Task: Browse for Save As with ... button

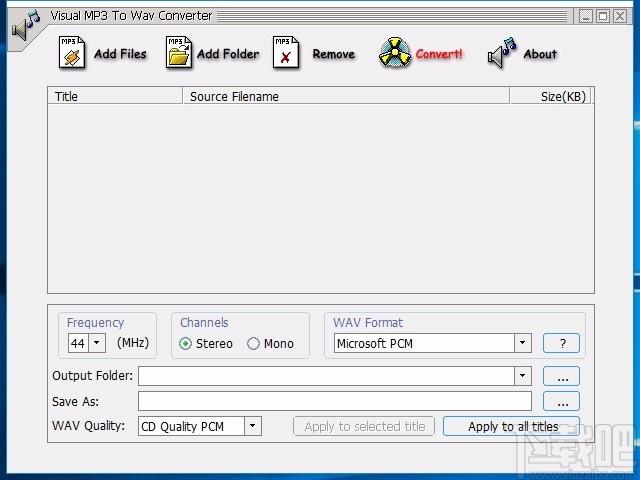Action: (x=561, y=401)
